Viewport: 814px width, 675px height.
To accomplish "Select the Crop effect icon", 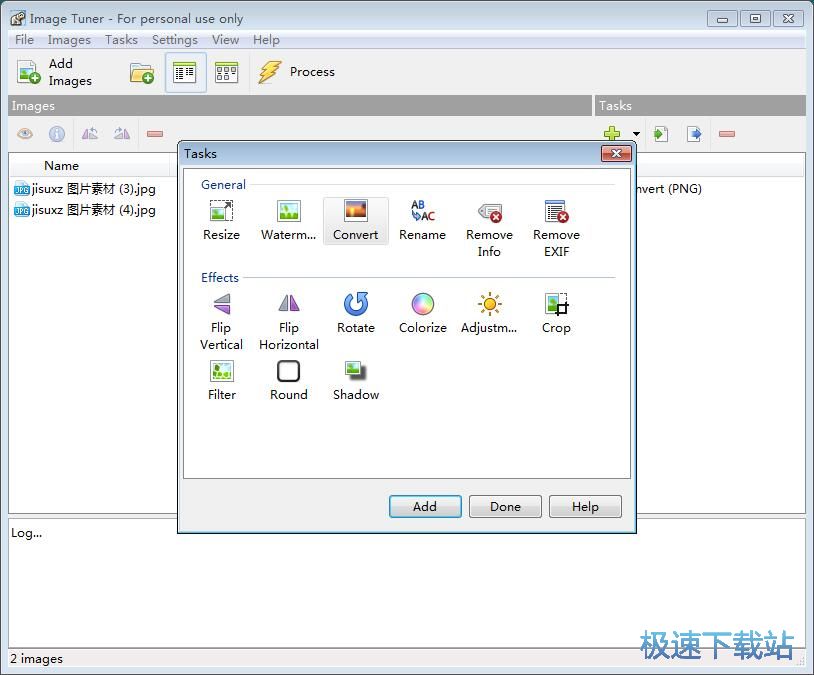I will (x=556, y=313).
